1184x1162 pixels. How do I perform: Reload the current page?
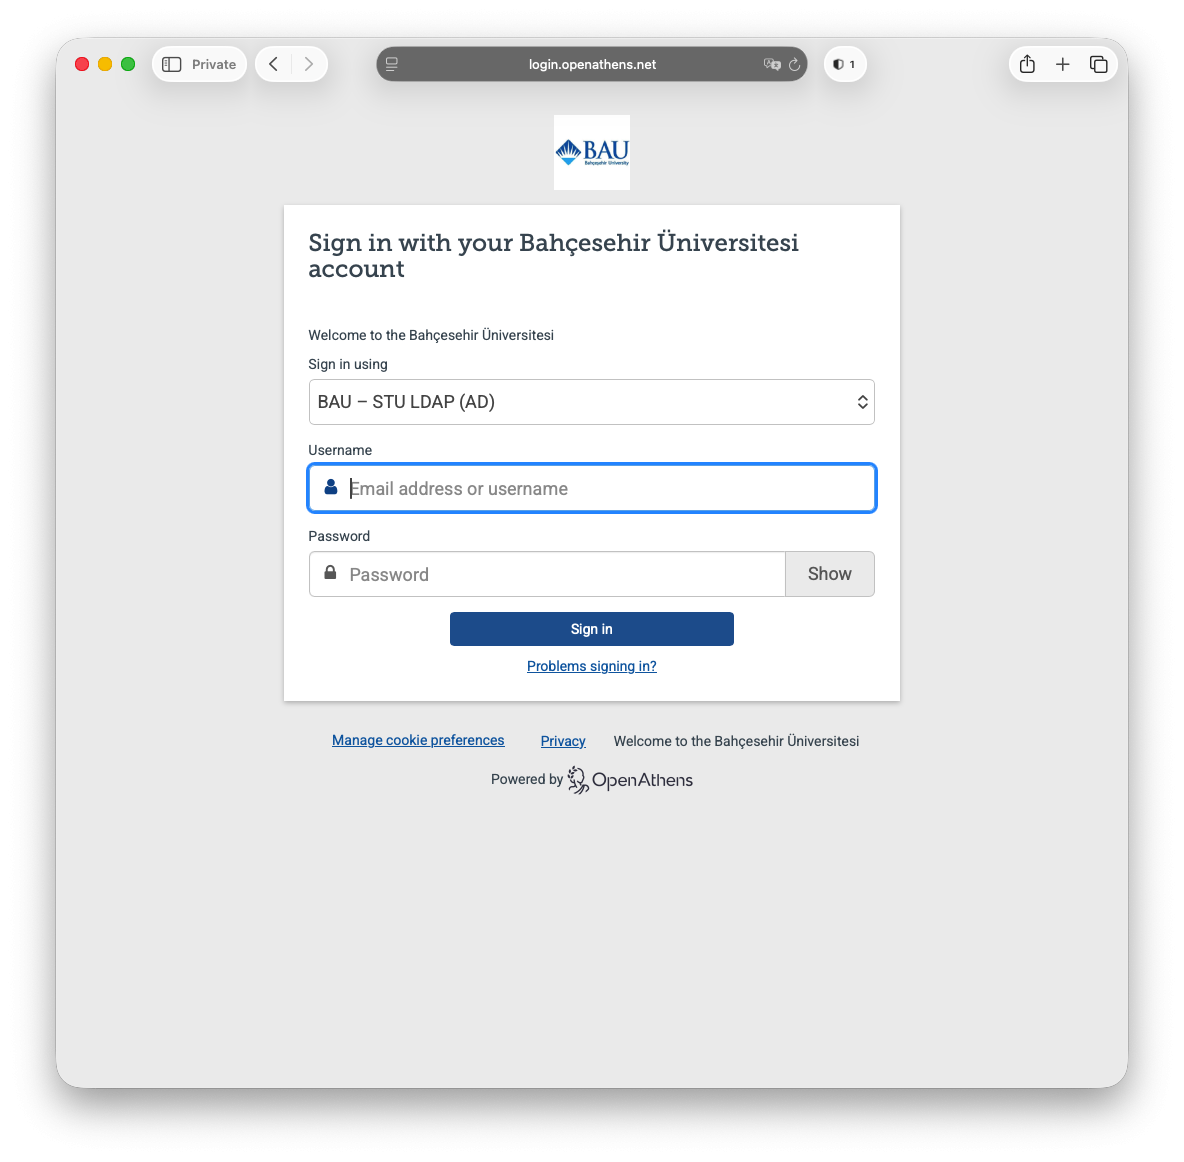795,64
